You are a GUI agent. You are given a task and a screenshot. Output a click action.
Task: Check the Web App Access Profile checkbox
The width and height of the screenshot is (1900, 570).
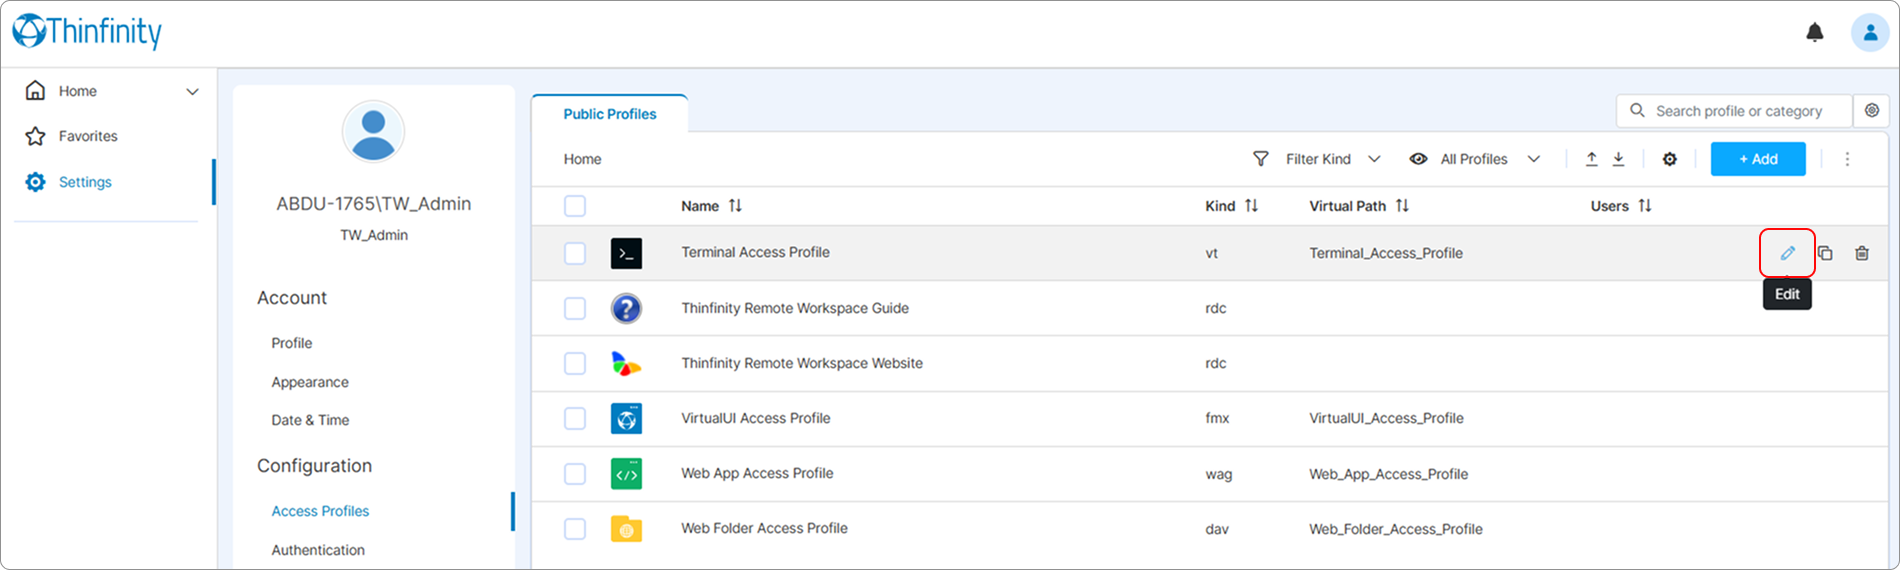pos(575,474)
